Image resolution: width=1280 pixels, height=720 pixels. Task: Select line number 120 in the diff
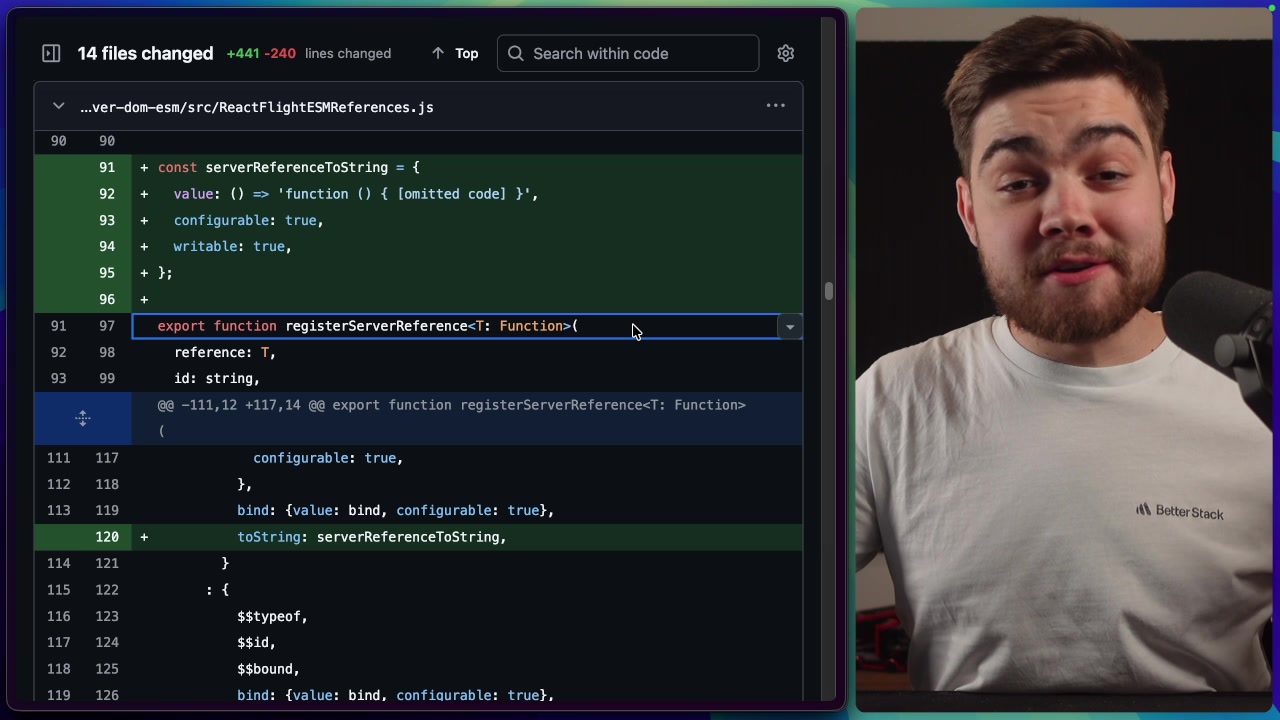[107, 537]
